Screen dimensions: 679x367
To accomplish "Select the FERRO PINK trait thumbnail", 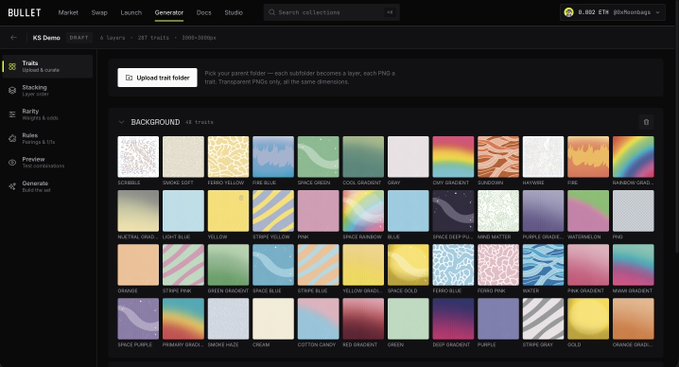I will pos(498,265).
